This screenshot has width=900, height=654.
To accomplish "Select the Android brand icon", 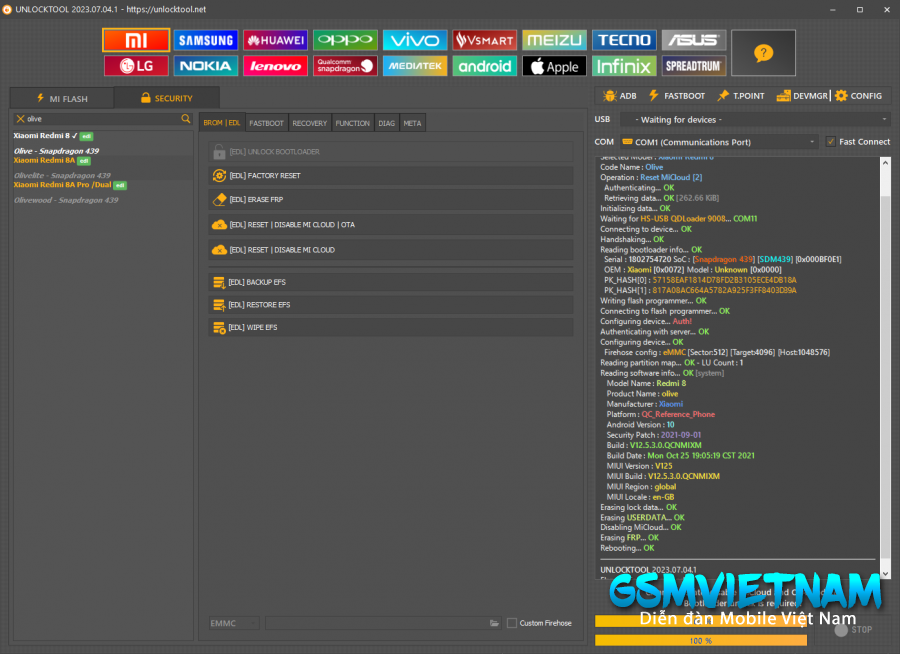I will point(484,66).
